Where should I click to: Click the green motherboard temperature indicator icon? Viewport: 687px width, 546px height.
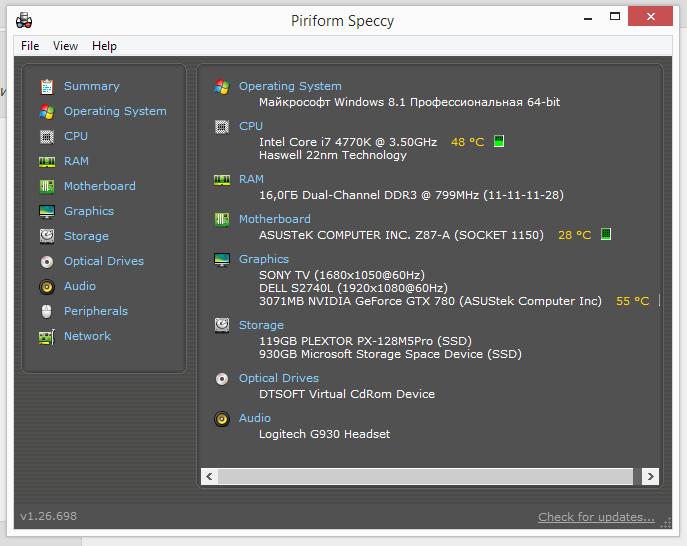pos(606,234)
